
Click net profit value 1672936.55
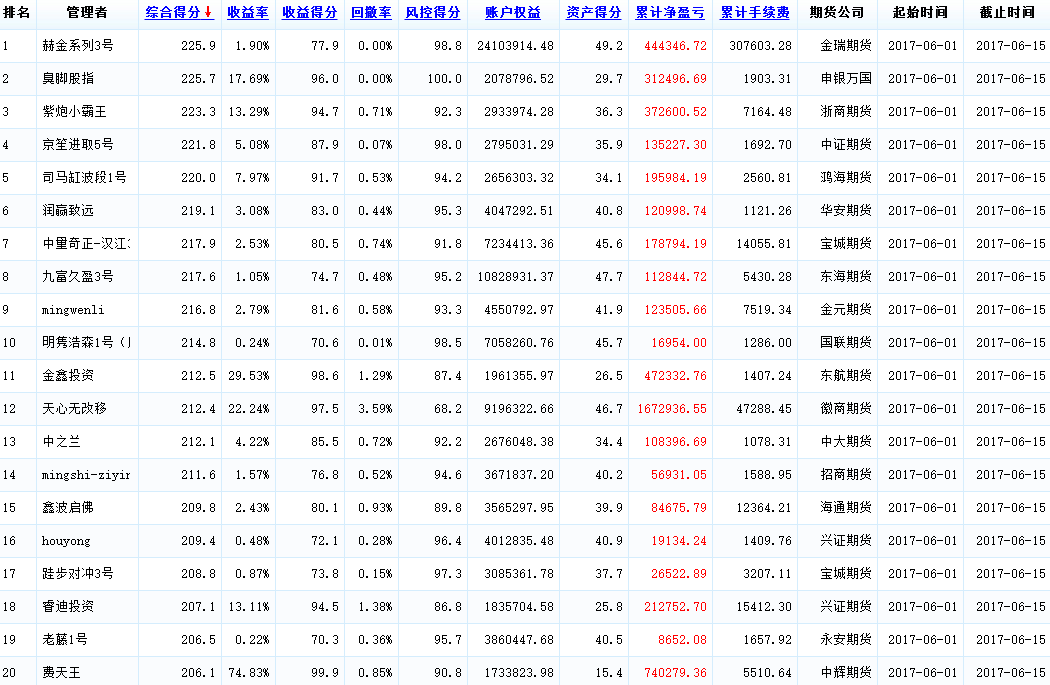pyautogui.click(x=672, y=408)
